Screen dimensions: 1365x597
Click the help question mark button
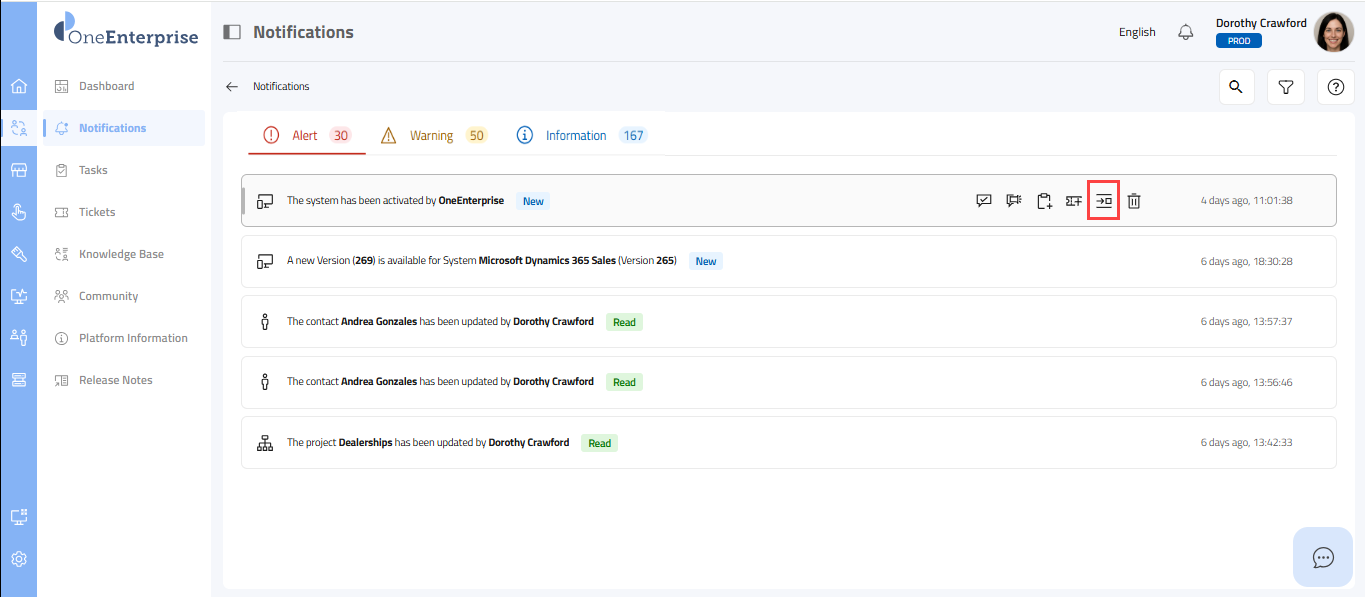[1335, 87]
